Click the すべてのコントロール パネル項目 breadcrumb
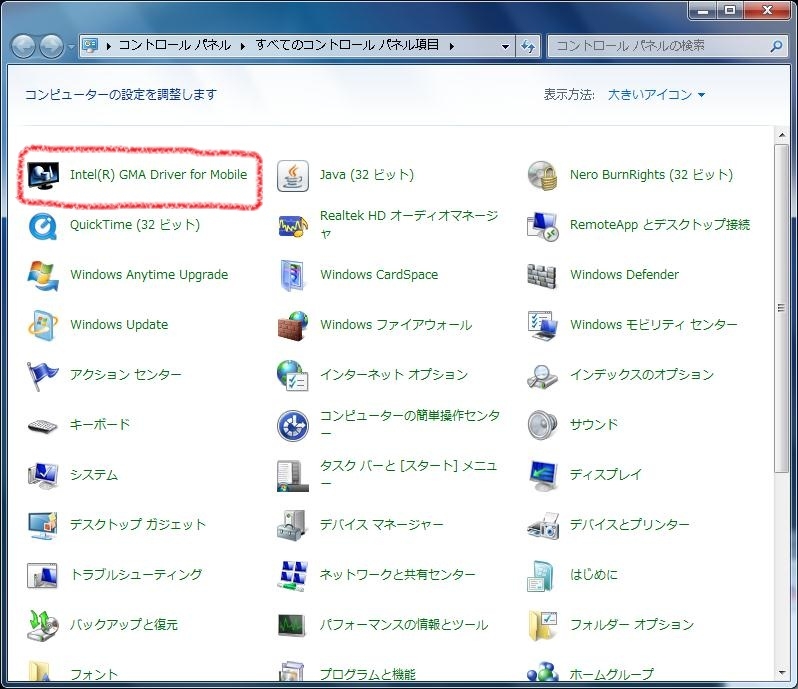Image resolution: width=798 pixels, height=689 pixels. (x=347, y=45)
